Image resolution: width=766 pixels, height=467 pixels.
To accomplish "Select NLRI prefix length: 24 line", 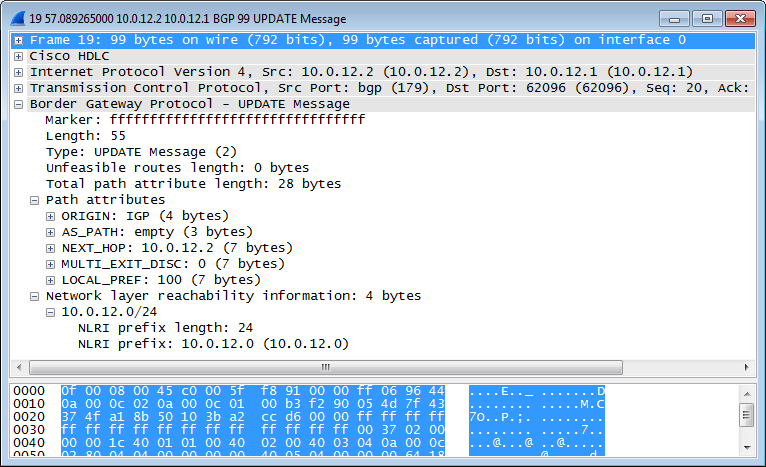I will pos(165,328).
